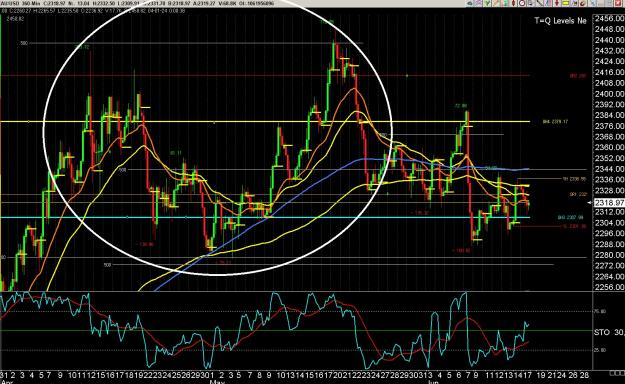Screen dimensions: 625x384
Task: Select the diagonal trend line drawing tool
Action: pyautogui.click(x=539, y=3)
